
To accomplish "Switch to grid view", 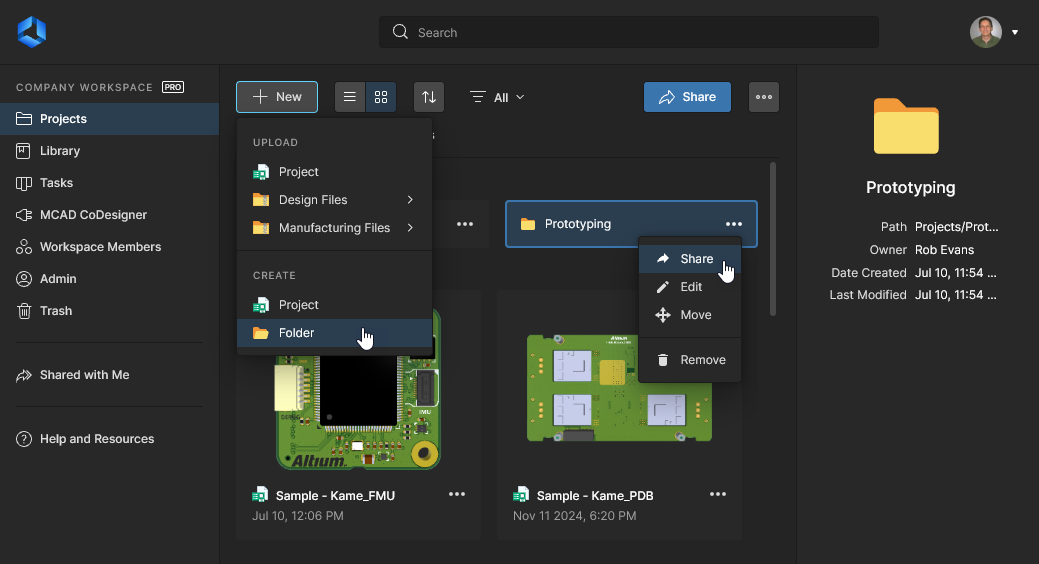I will pyautogui.click(x=381, y=97).
